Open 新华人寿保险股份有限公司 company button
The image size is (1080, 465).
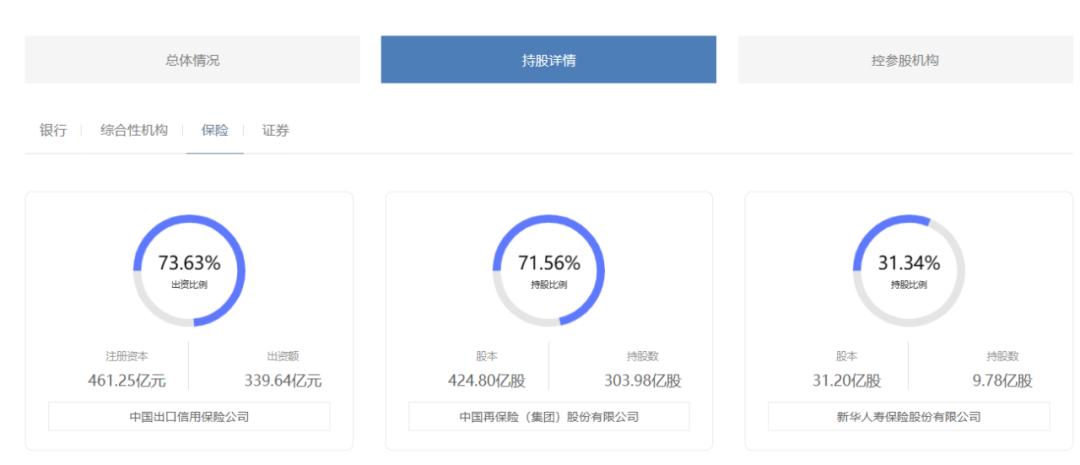pos(908,416)
